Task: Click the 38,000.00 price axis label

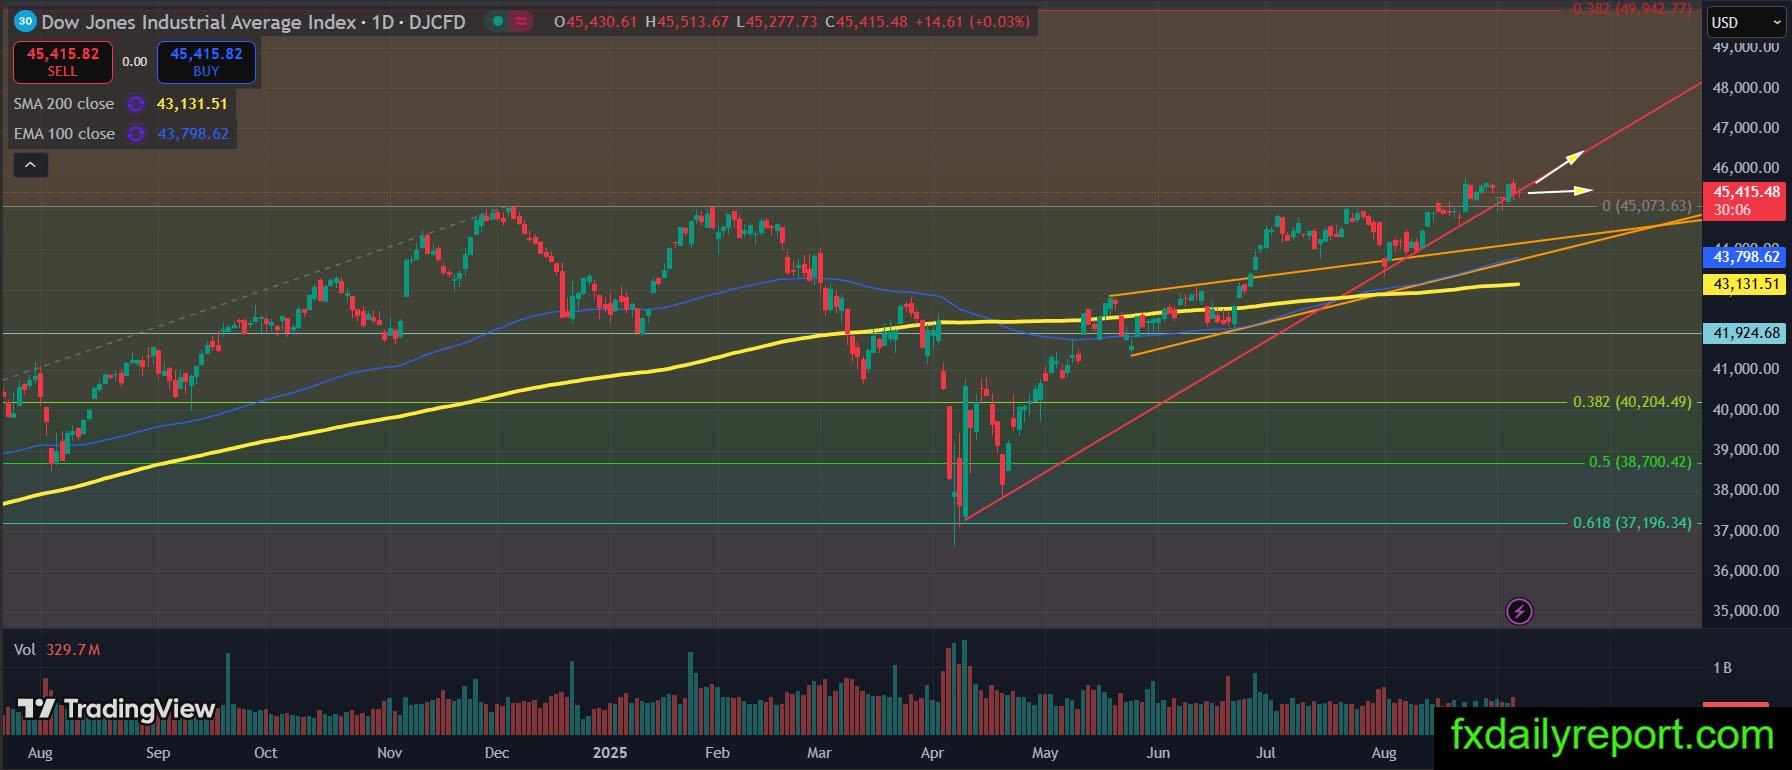Action: pyautogui.click(x=1746, y=490)
